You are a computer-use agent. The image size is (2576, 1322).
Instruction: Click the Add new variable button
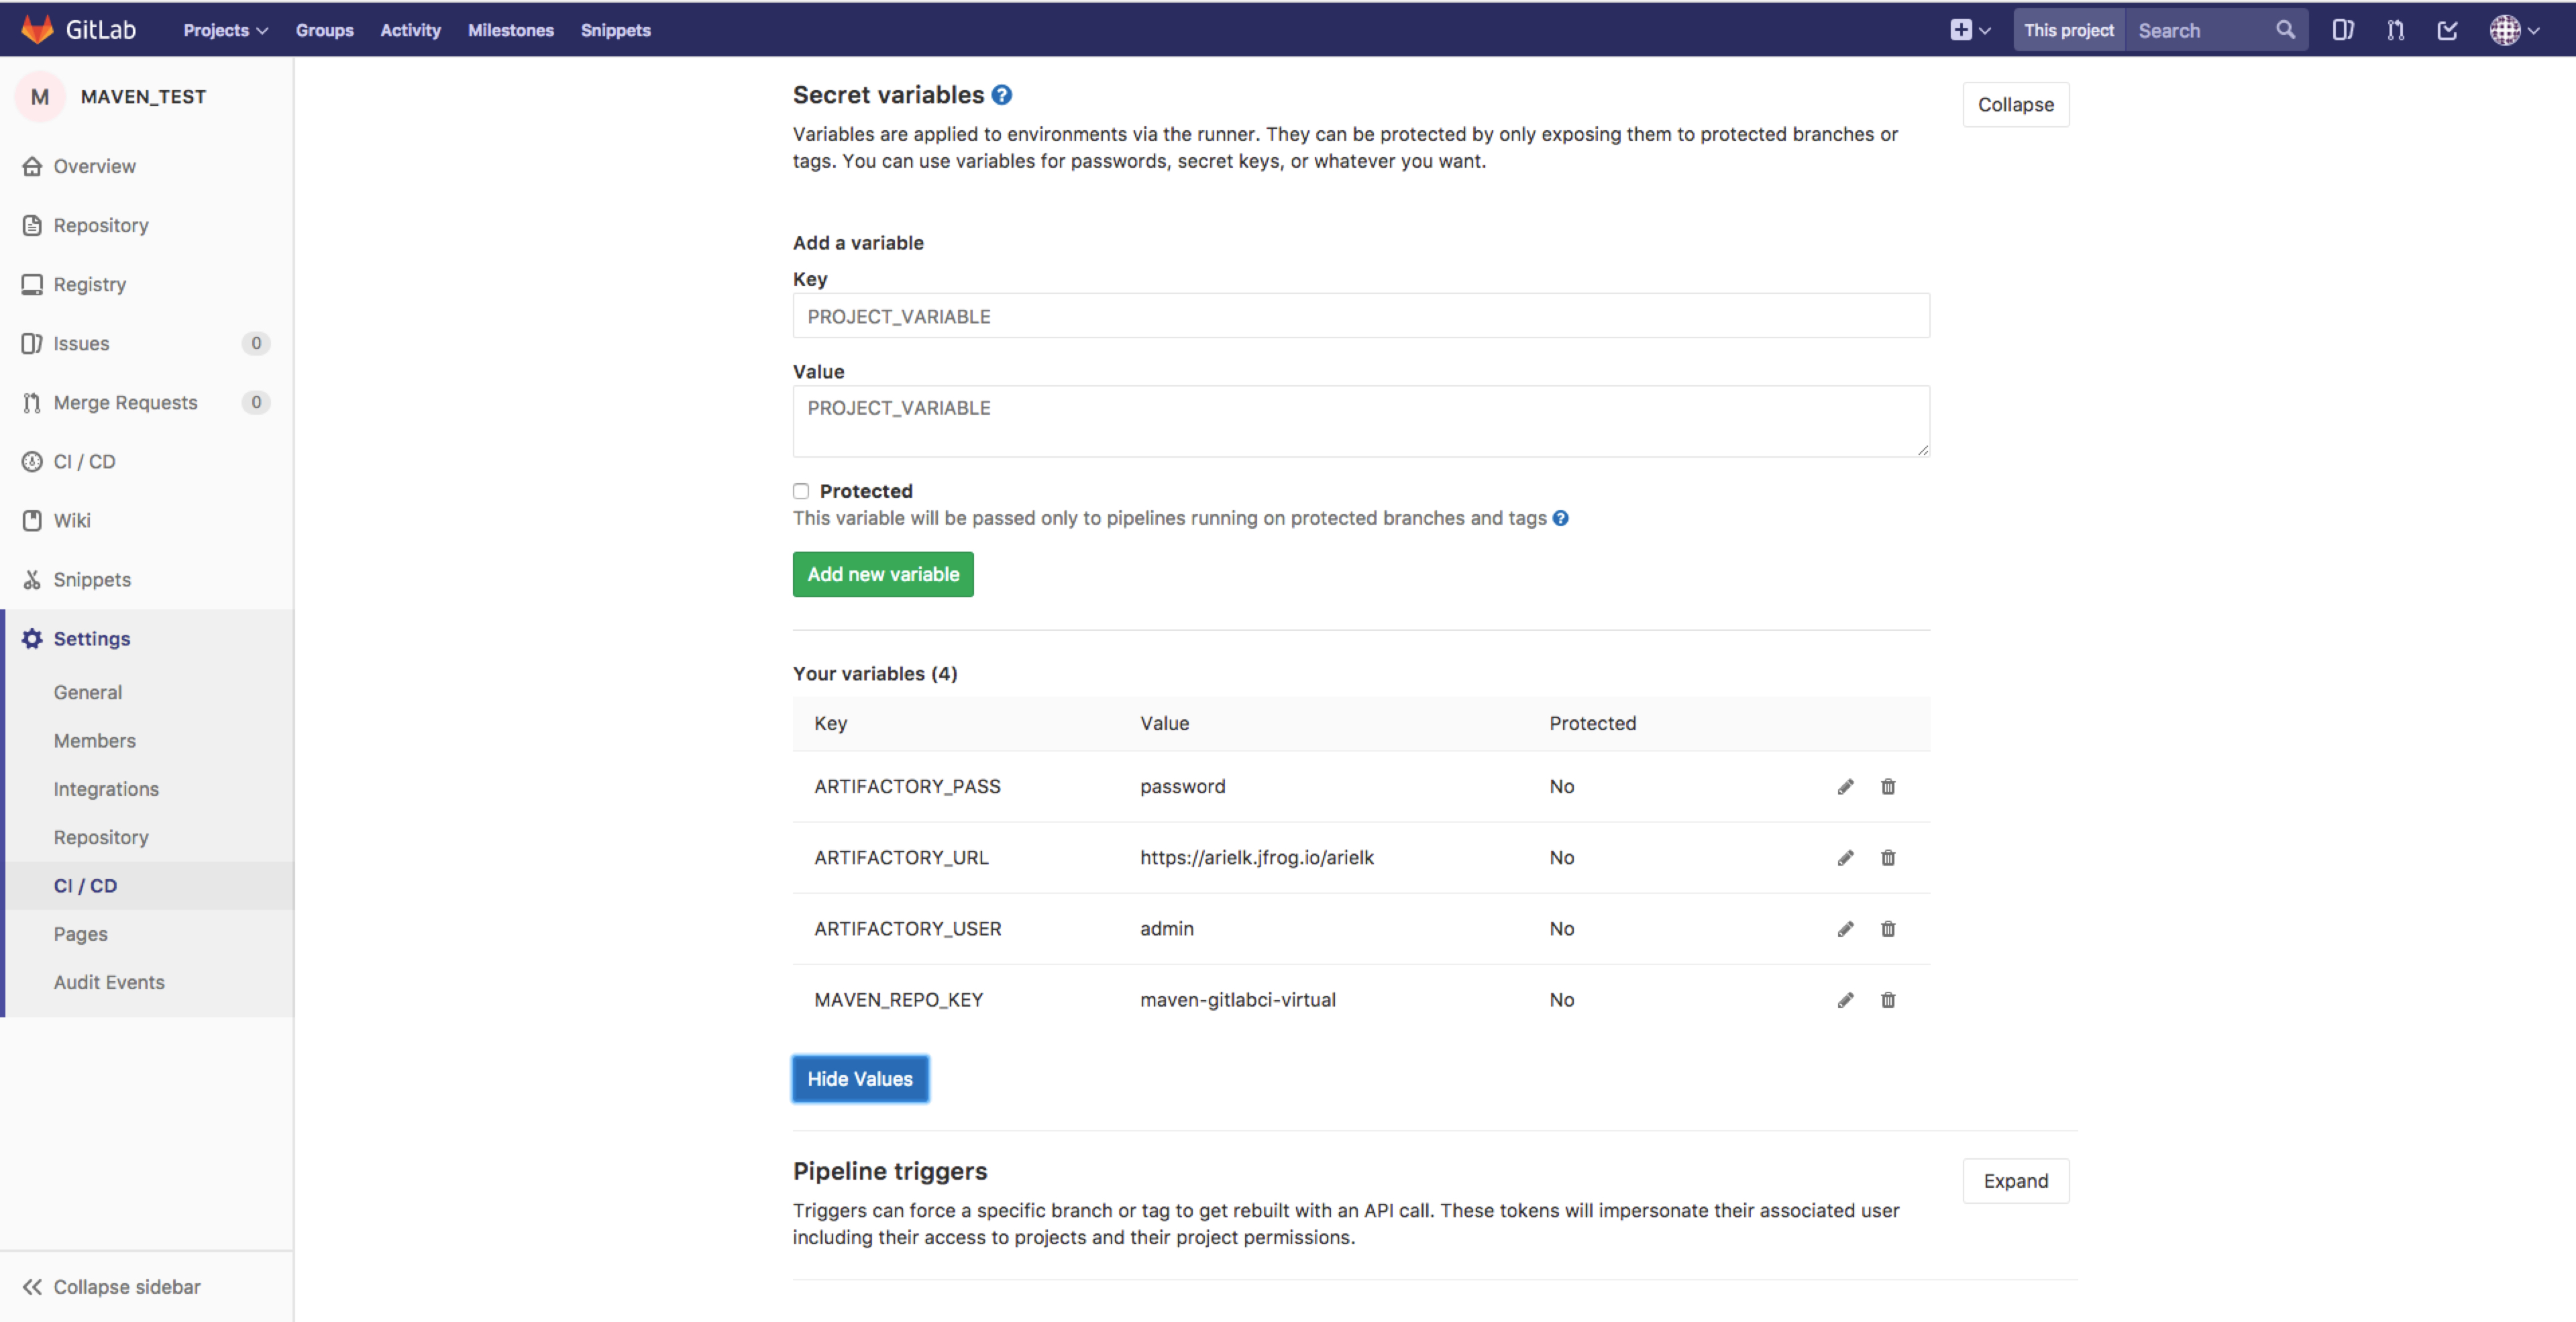[883, 573]
